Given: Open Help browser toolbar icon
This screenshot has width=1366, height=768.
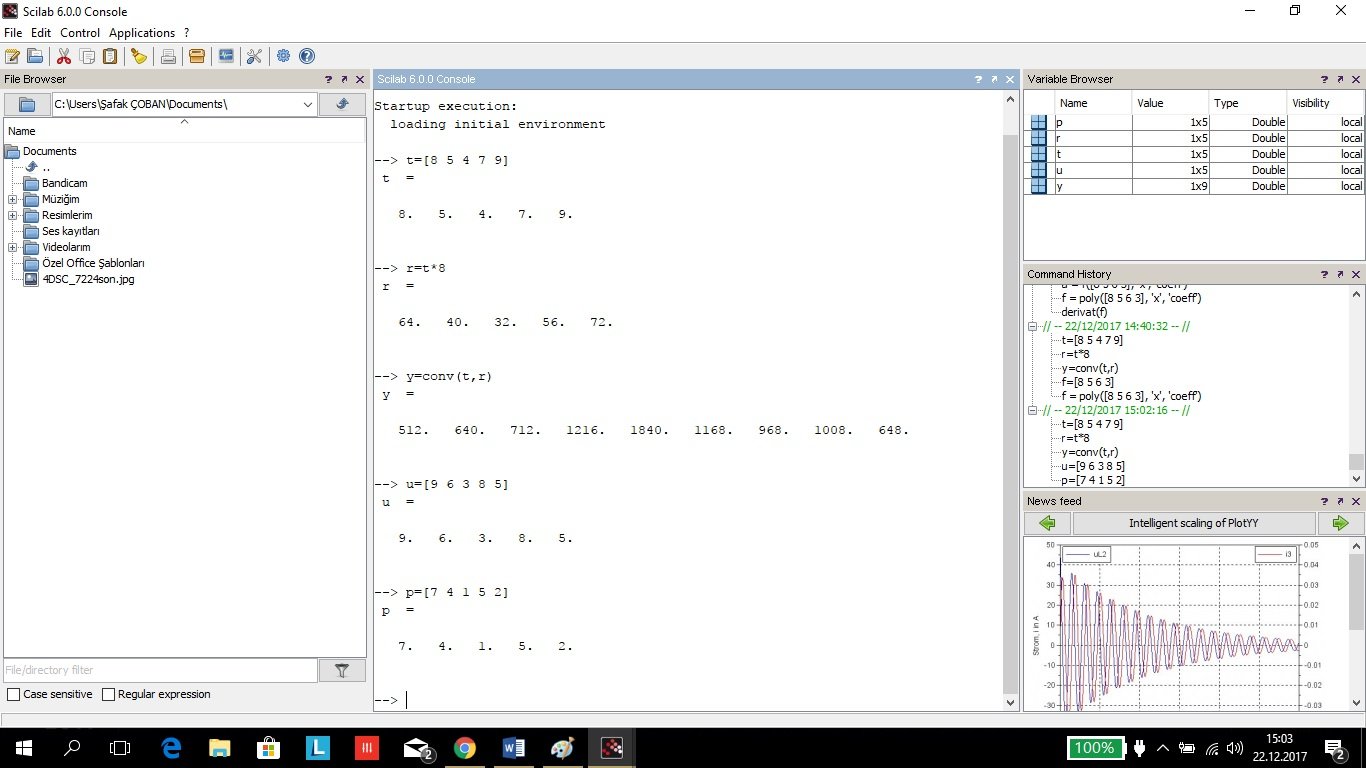Looking at the screenshot, I should 307,56.
